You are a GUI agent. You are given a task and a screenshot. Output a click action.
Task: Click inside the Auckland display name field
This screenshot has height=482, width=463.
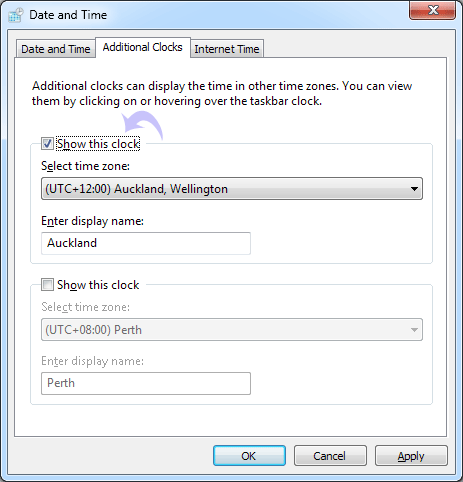146,243
